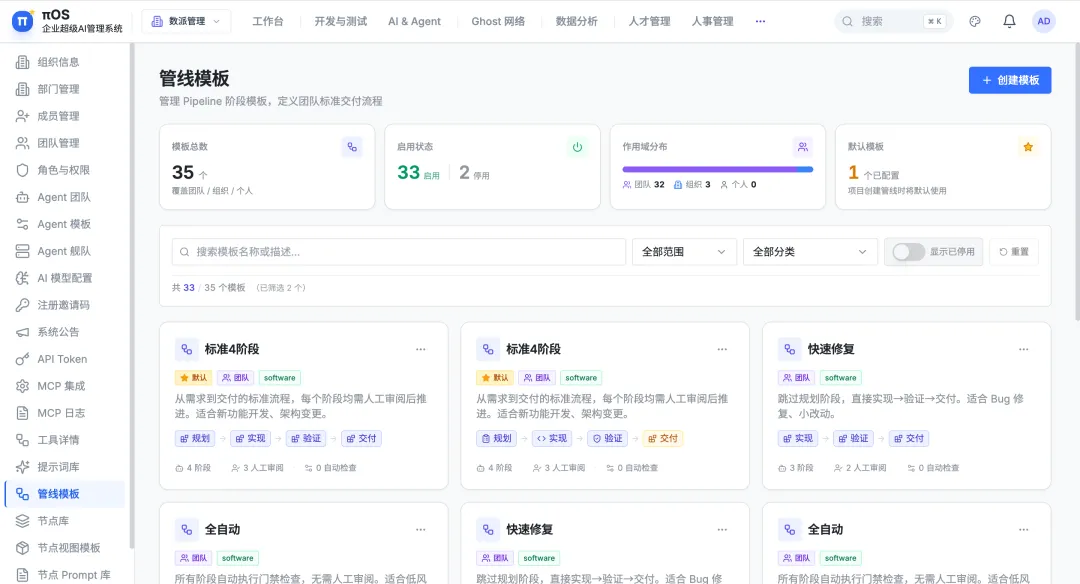Click the page vertical scrollbar
The image size is (1080, 584).
(1077, 182)
